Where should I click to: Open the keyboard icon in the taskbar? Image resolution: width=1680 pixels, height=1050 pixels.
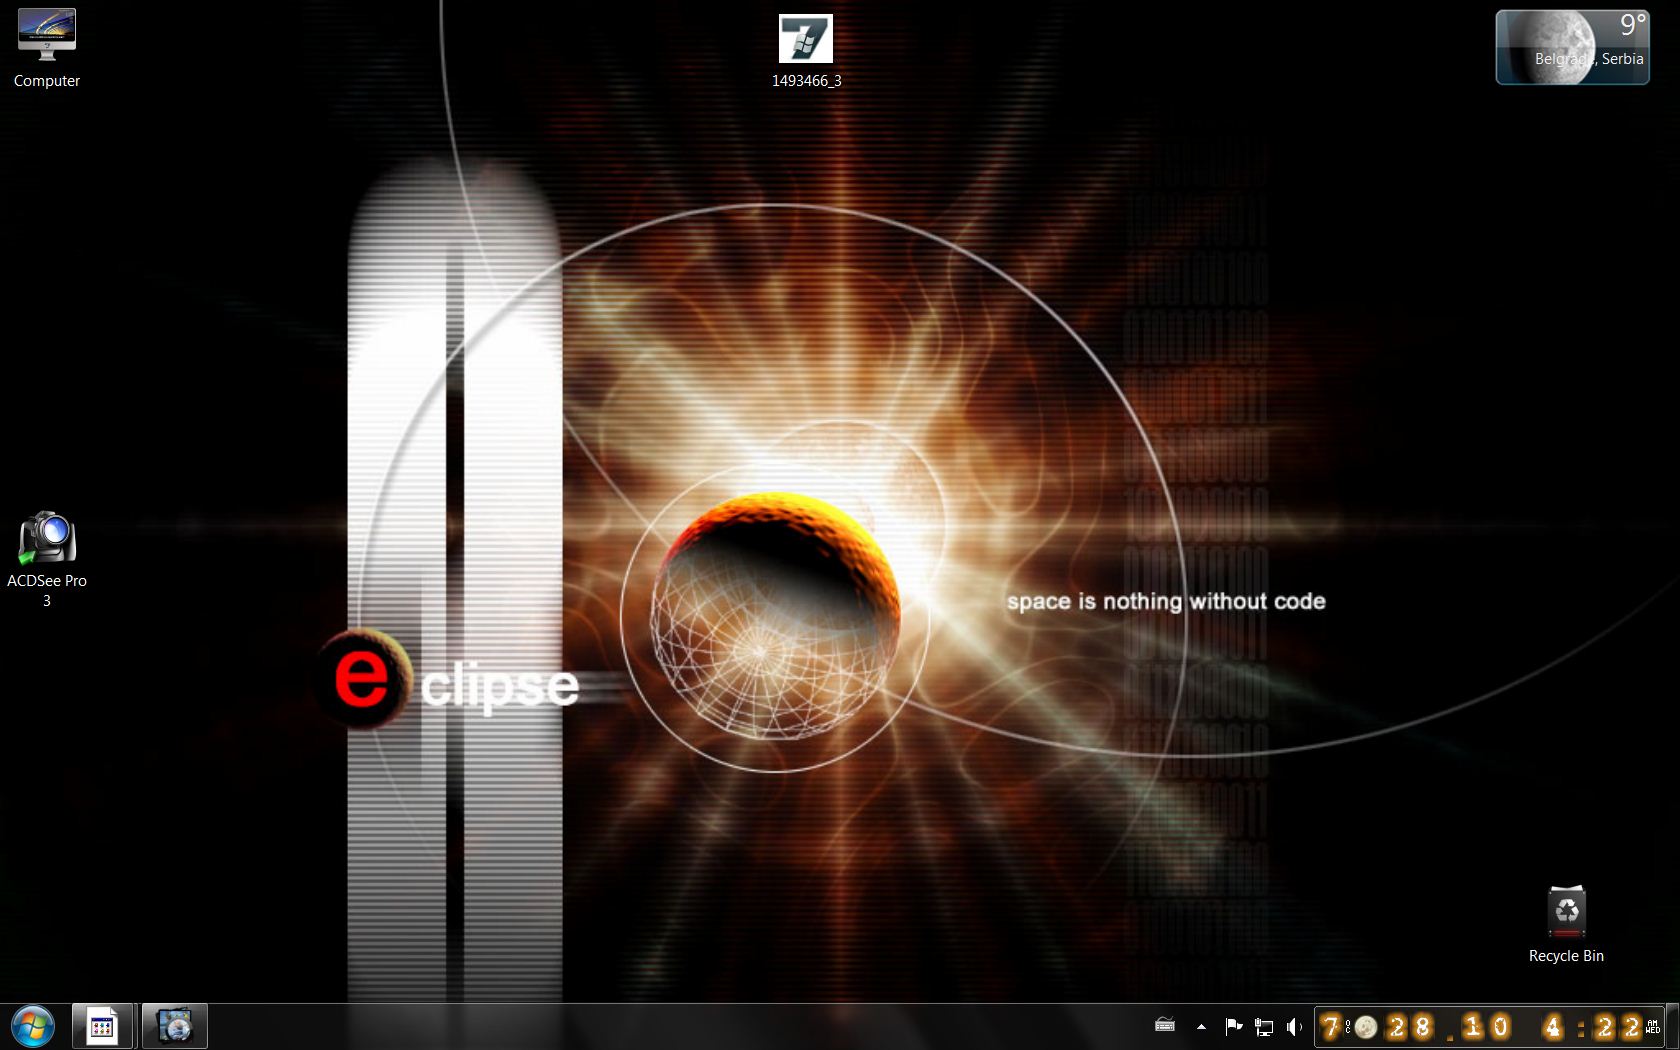pos(1165,1025)
